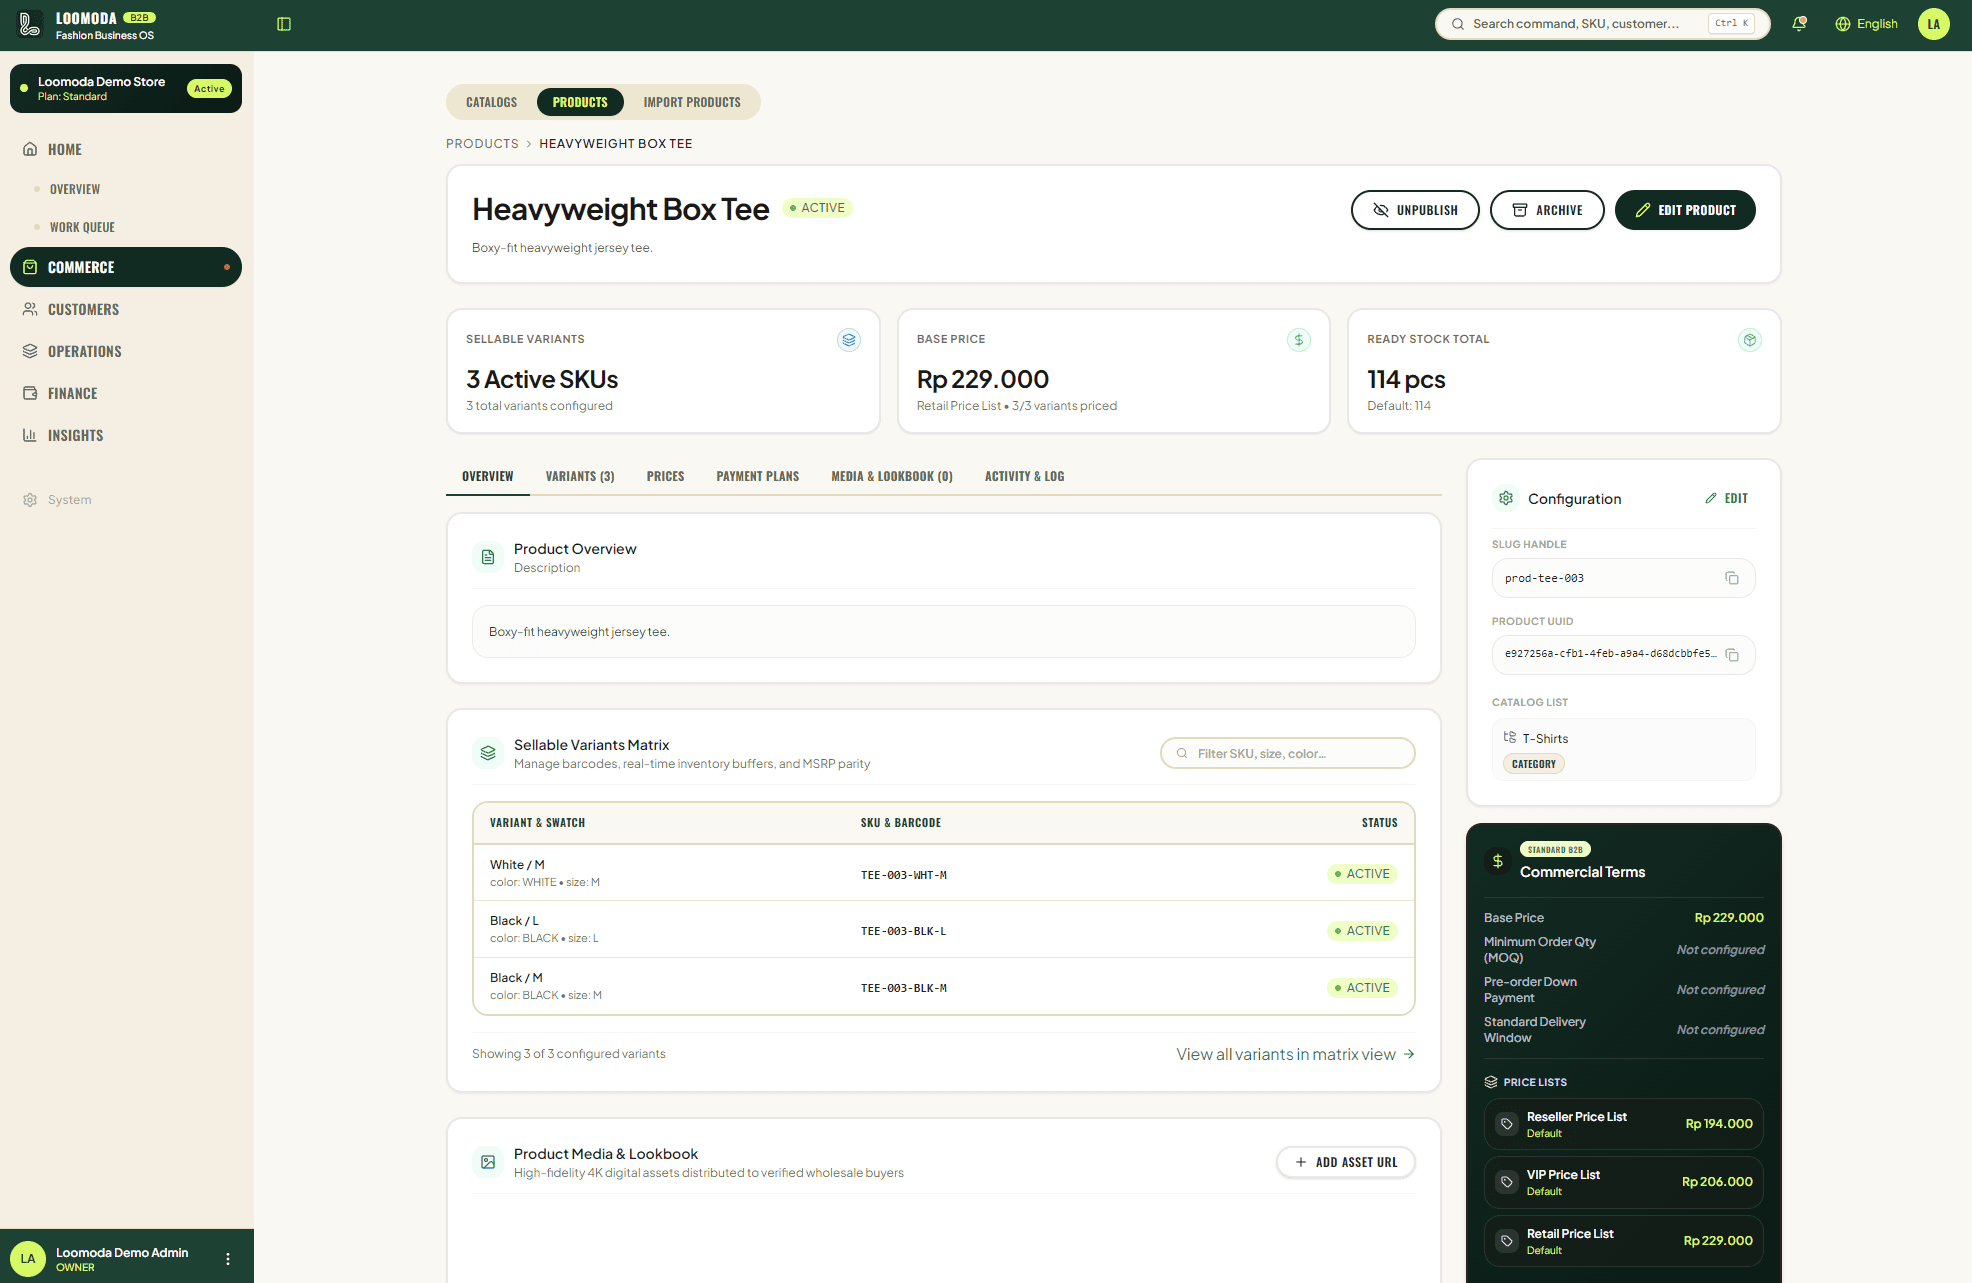
Task: Click the Product Overview document icon
Action: (488, 557)
